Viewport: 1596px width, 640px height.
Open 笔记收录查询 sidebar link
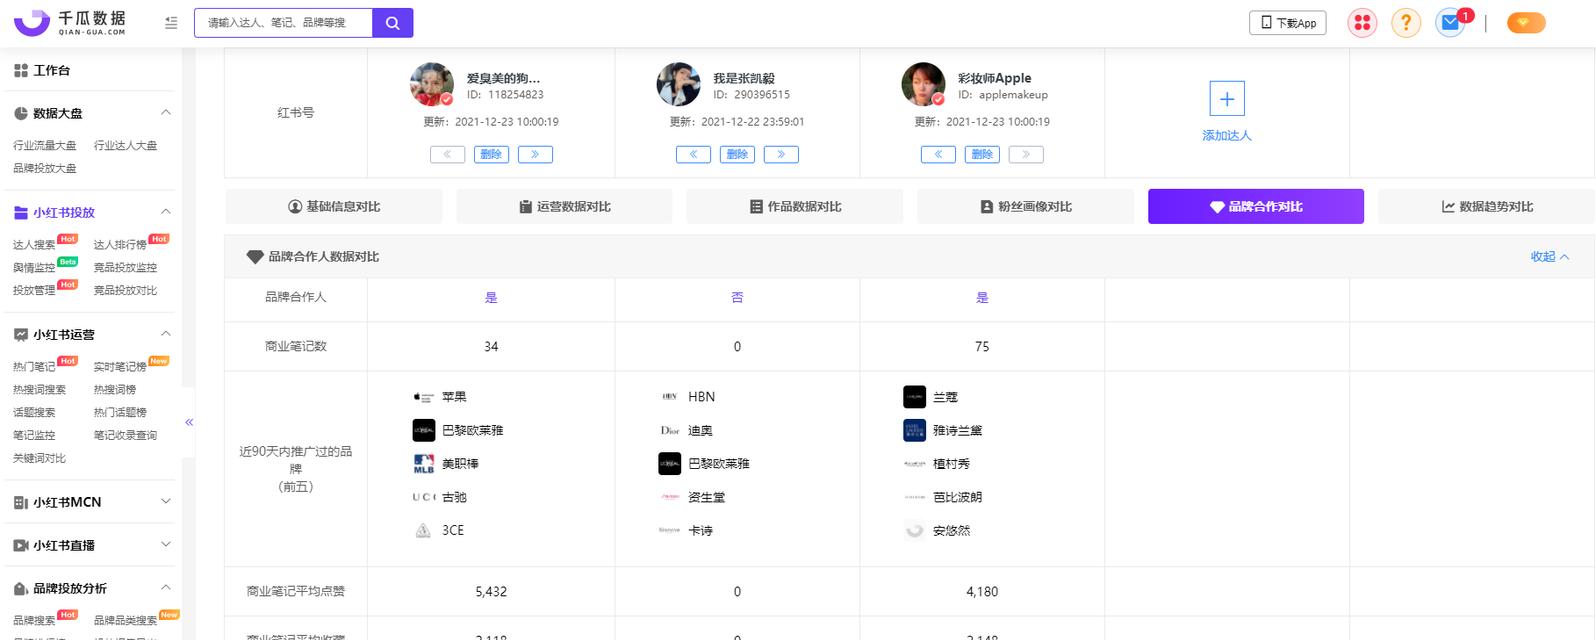pos(125,435)
